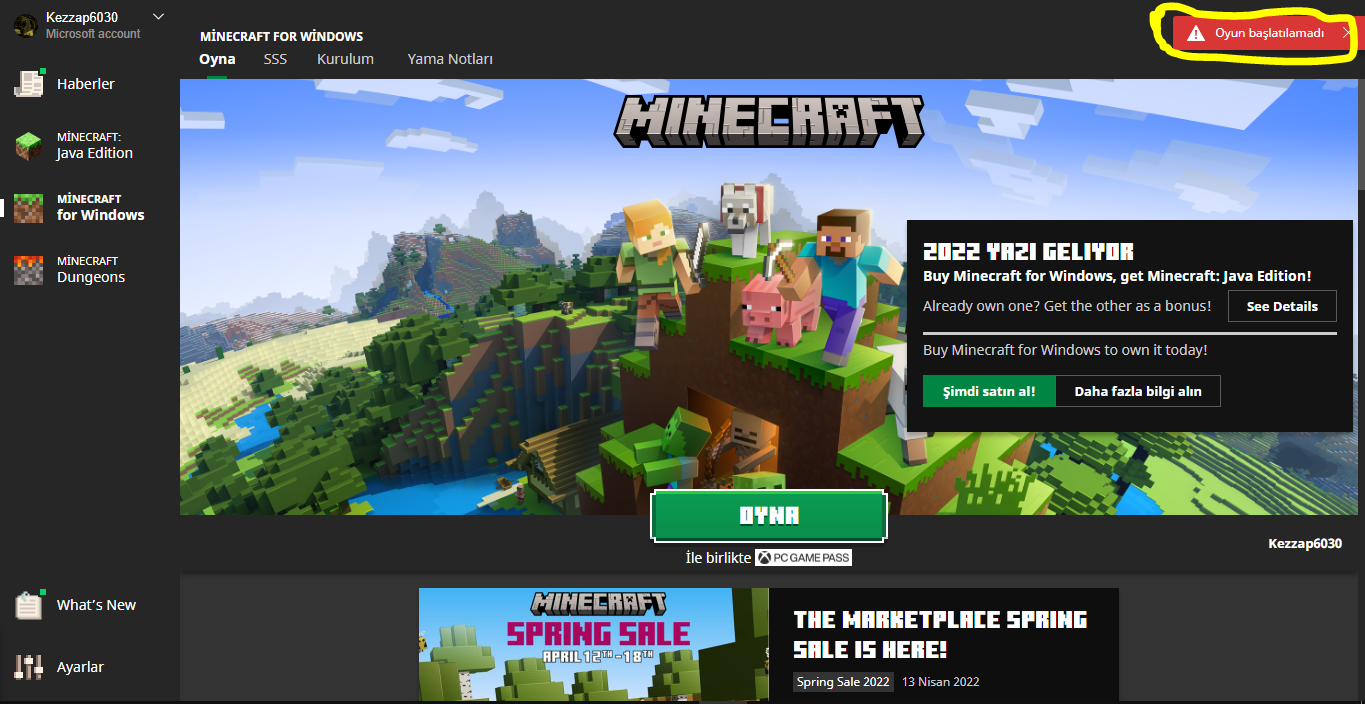
Task: Click the PC Game Pass badge
Action: pos(803,558)
